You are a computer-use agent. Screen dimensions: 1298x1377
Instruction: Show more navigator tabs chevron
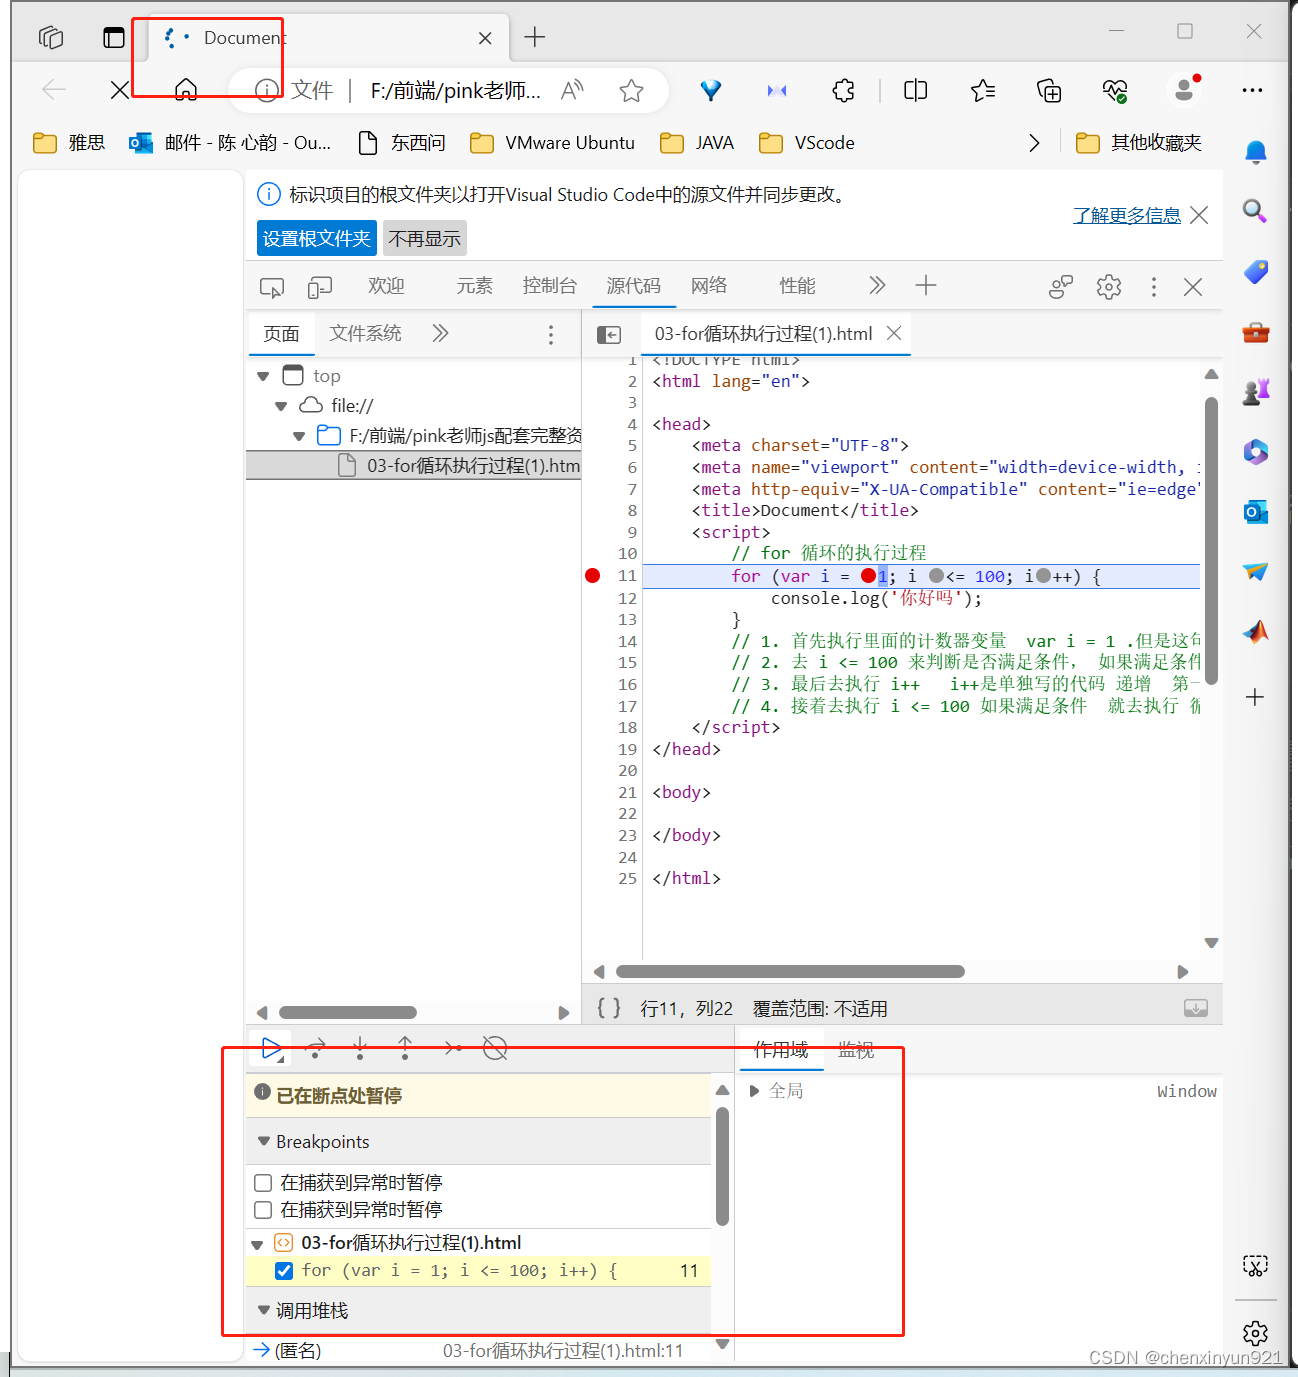tap(440, 333)
